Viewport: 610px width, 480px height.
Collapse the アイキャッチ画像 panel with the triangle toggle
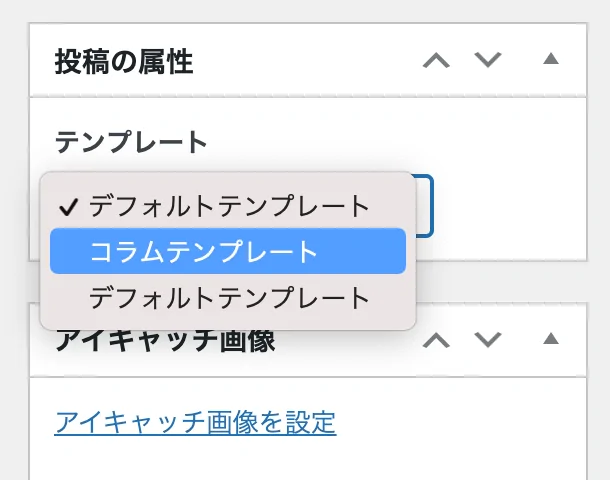tap(551, 338)
